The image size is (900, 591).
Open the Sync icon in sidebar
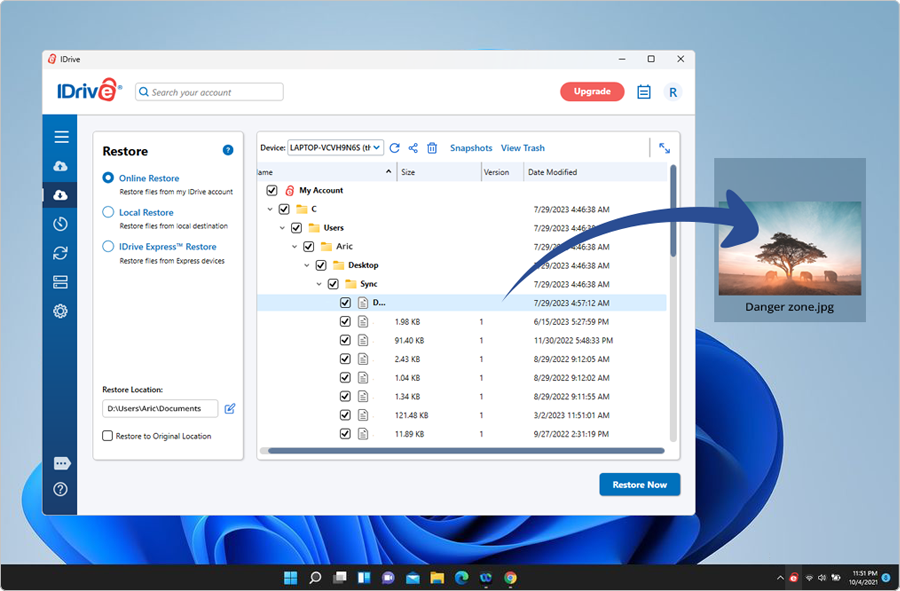tap(60, 253)
